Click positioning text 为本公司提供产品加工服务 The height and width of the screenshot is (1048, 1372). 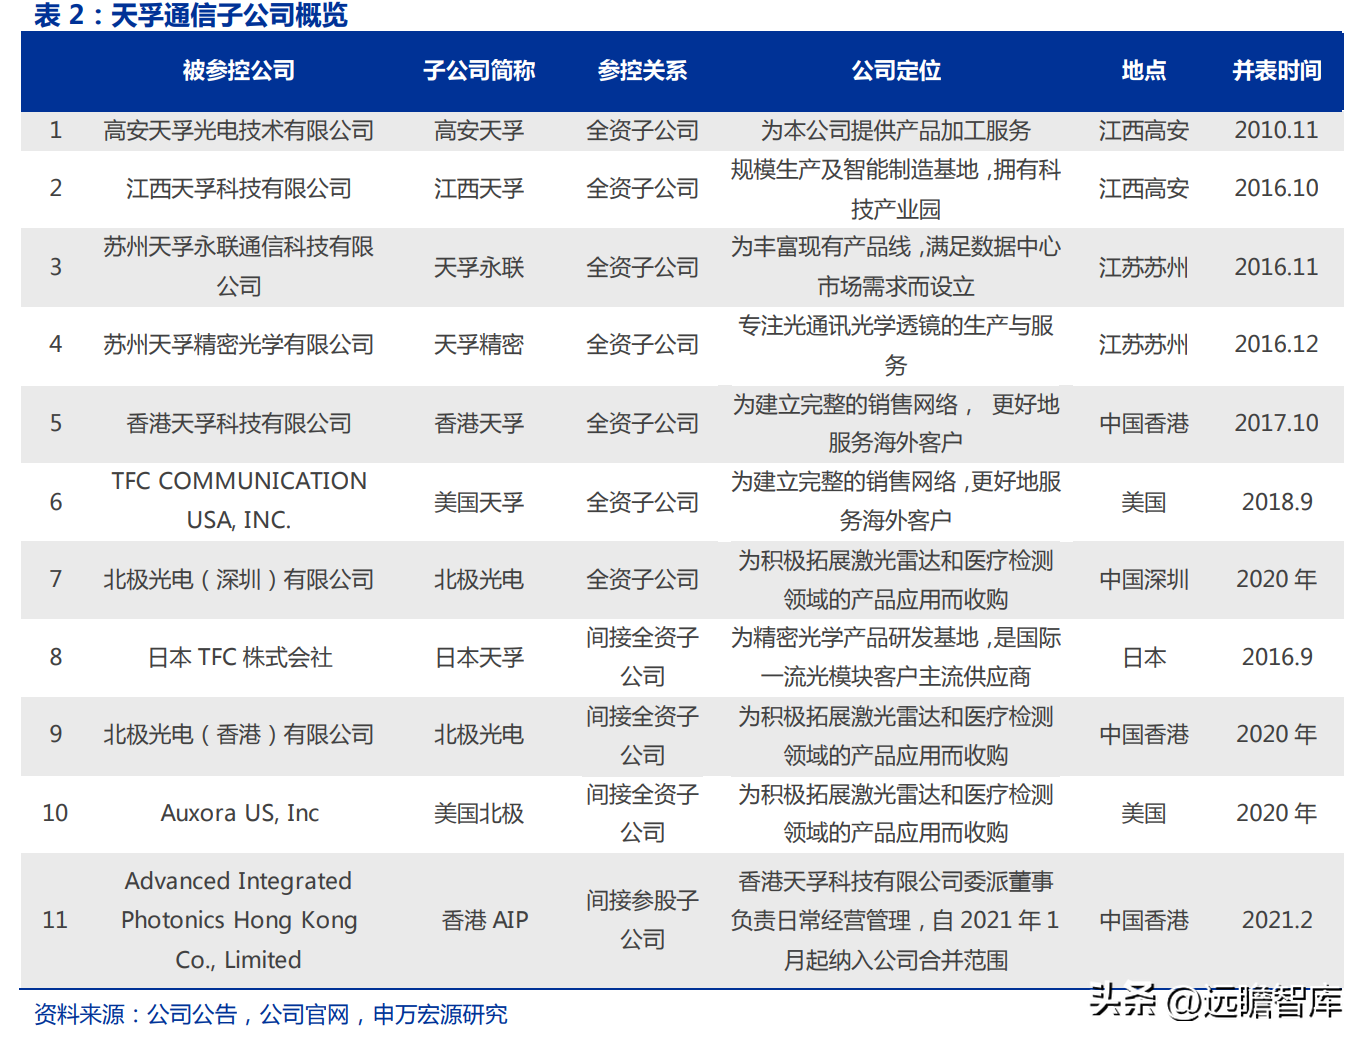tap(896, 131)
